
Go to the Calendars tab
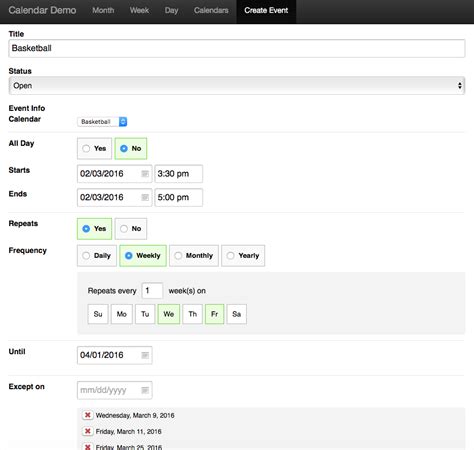(x=211, y=10)
